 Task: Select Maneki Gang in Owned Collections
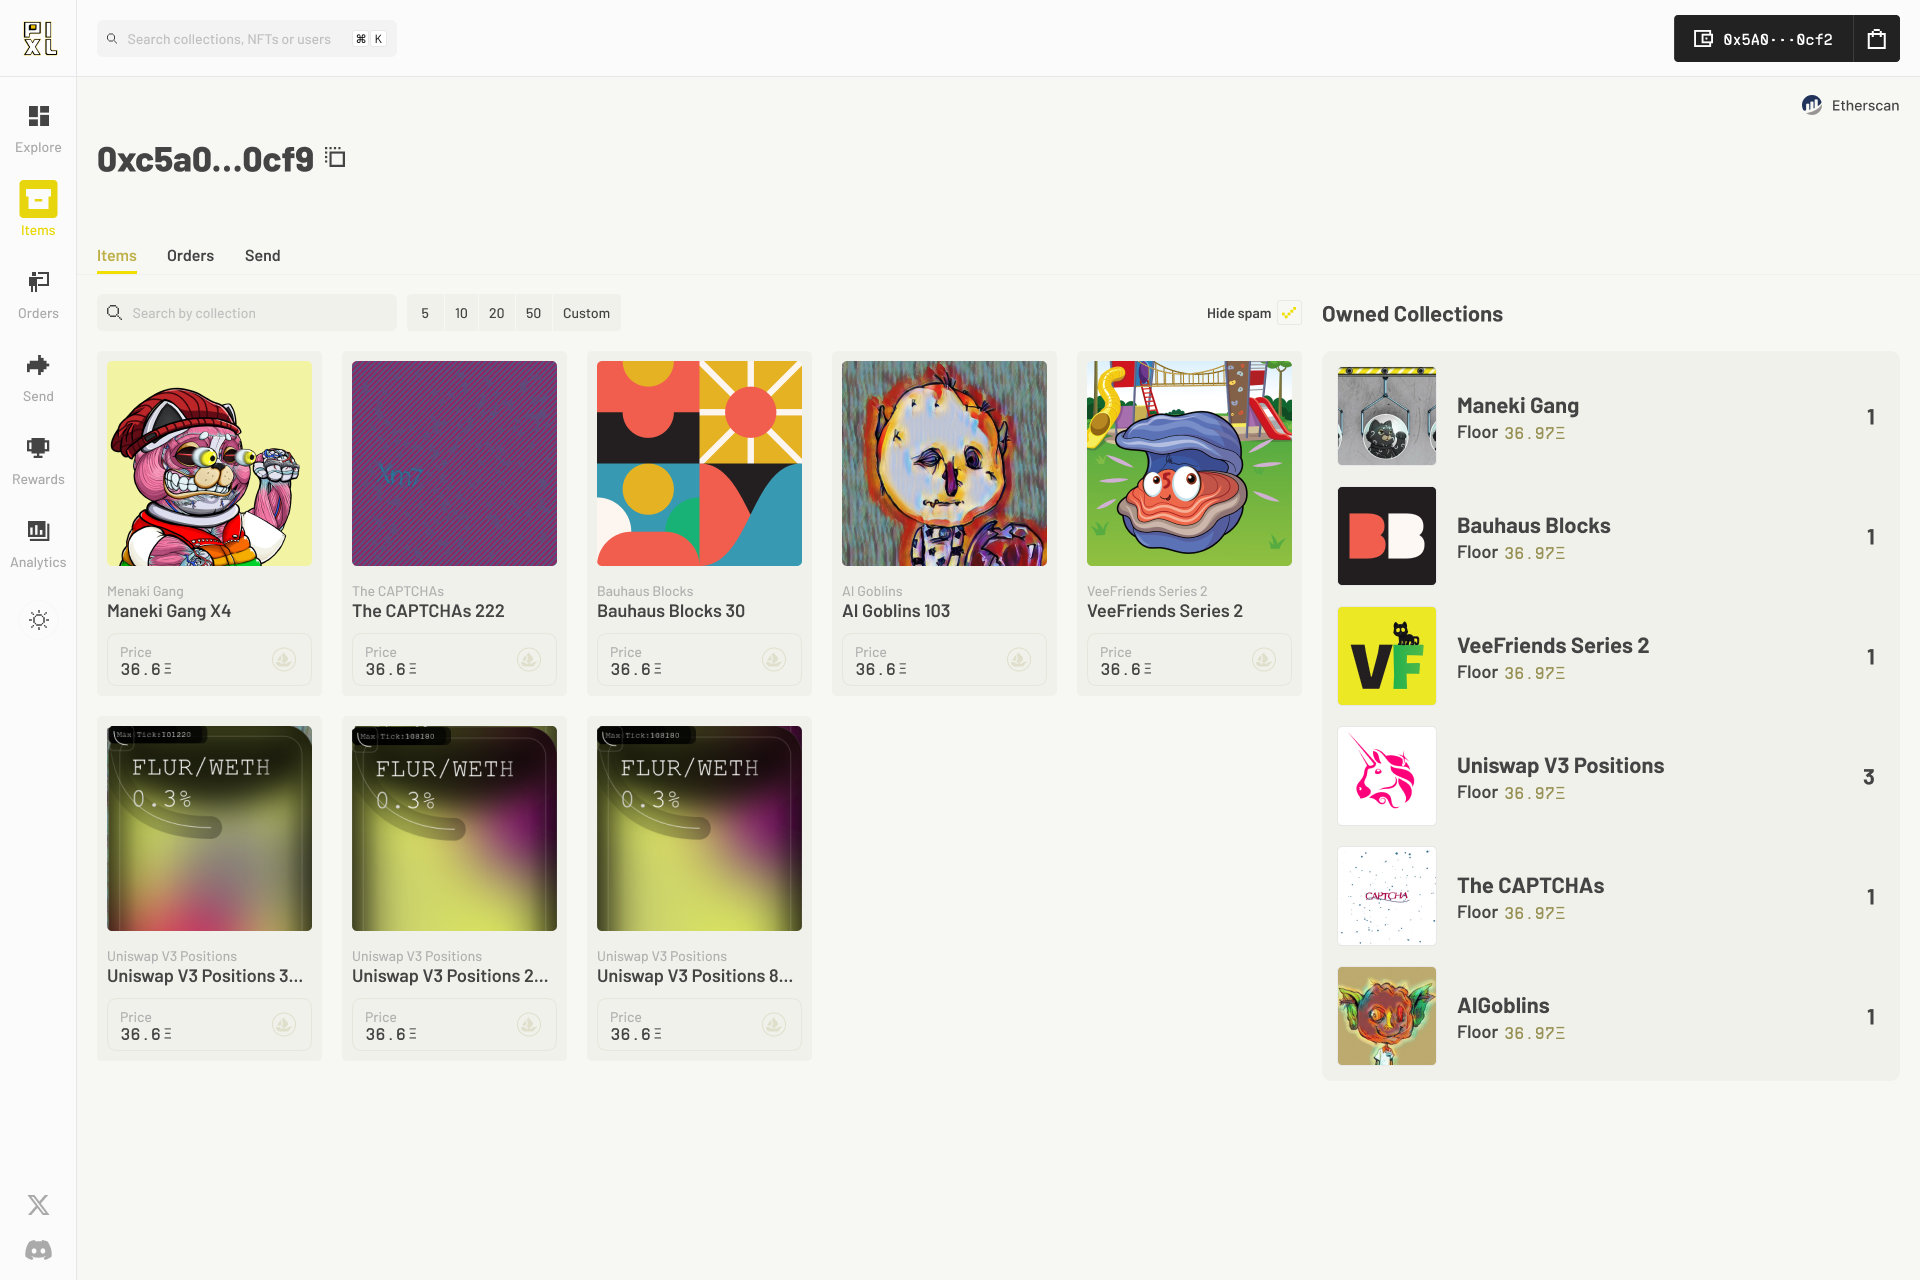point(1610,416)
